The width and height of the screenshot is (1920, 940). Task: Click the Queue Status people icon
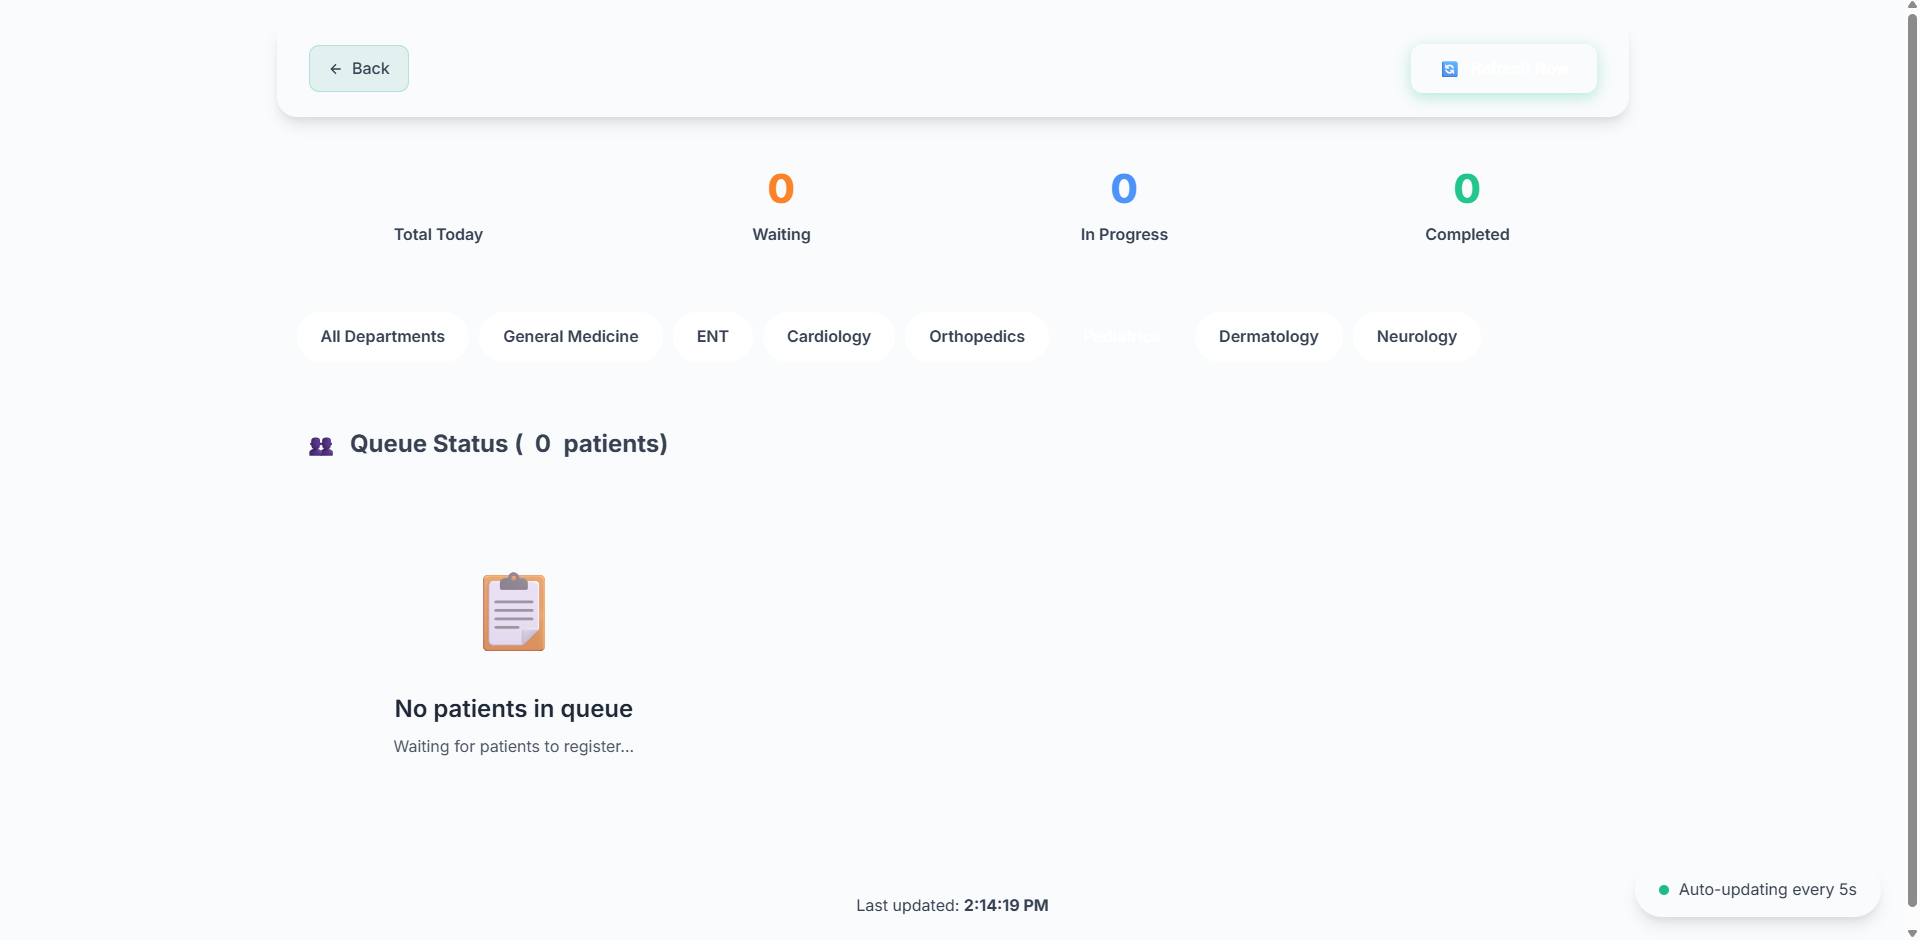click(x=321, y=446)
